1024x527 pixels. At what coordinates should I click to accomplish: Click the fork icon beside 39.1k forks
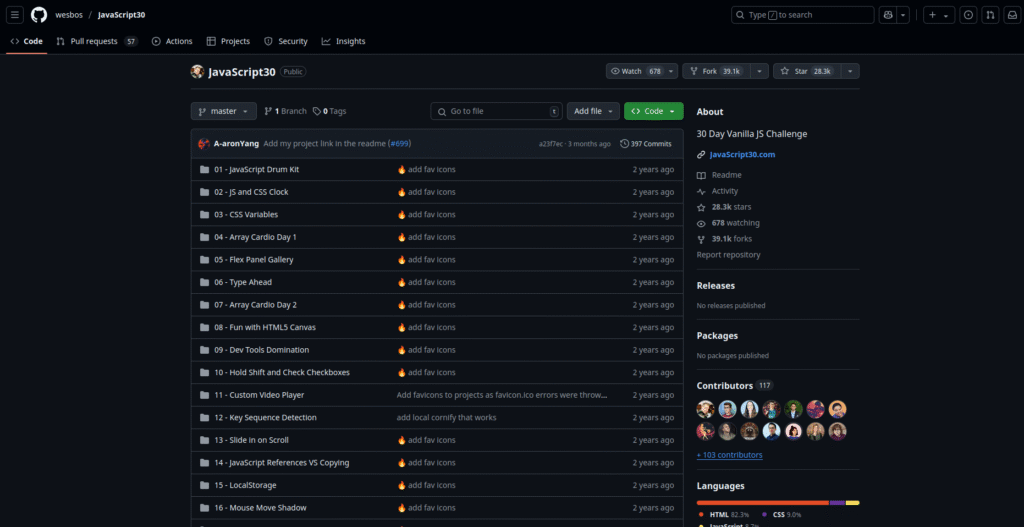pos(701,240)
